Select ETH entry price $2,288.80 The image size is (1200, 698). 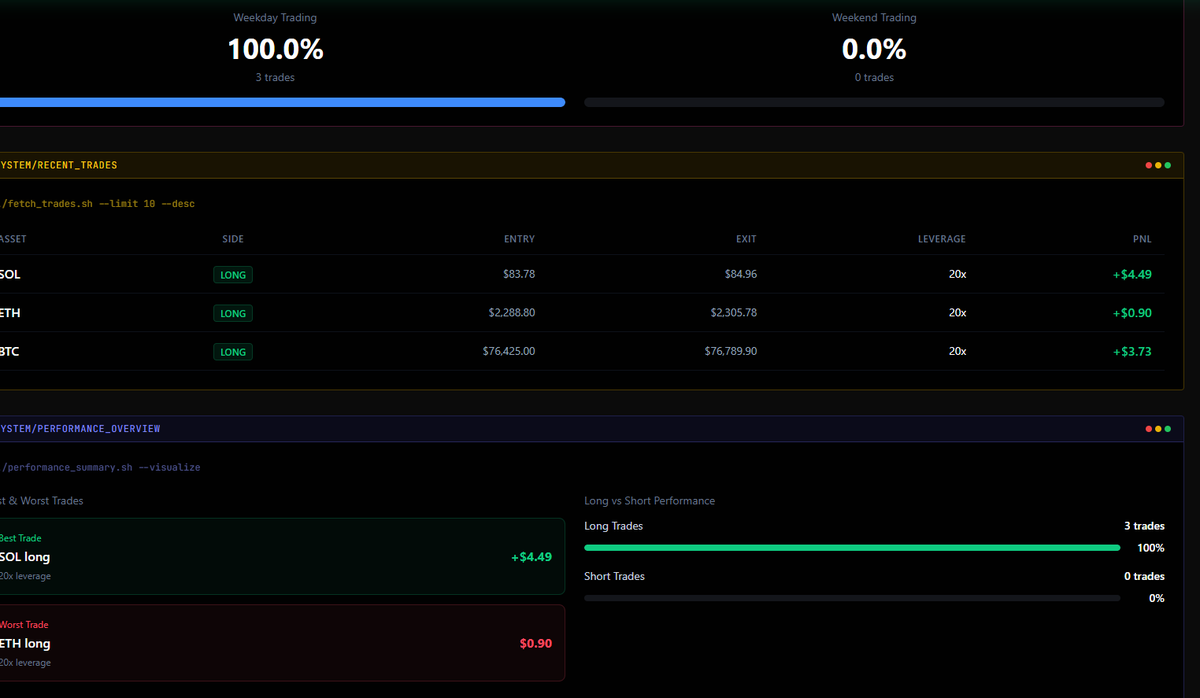pos(512,313)
